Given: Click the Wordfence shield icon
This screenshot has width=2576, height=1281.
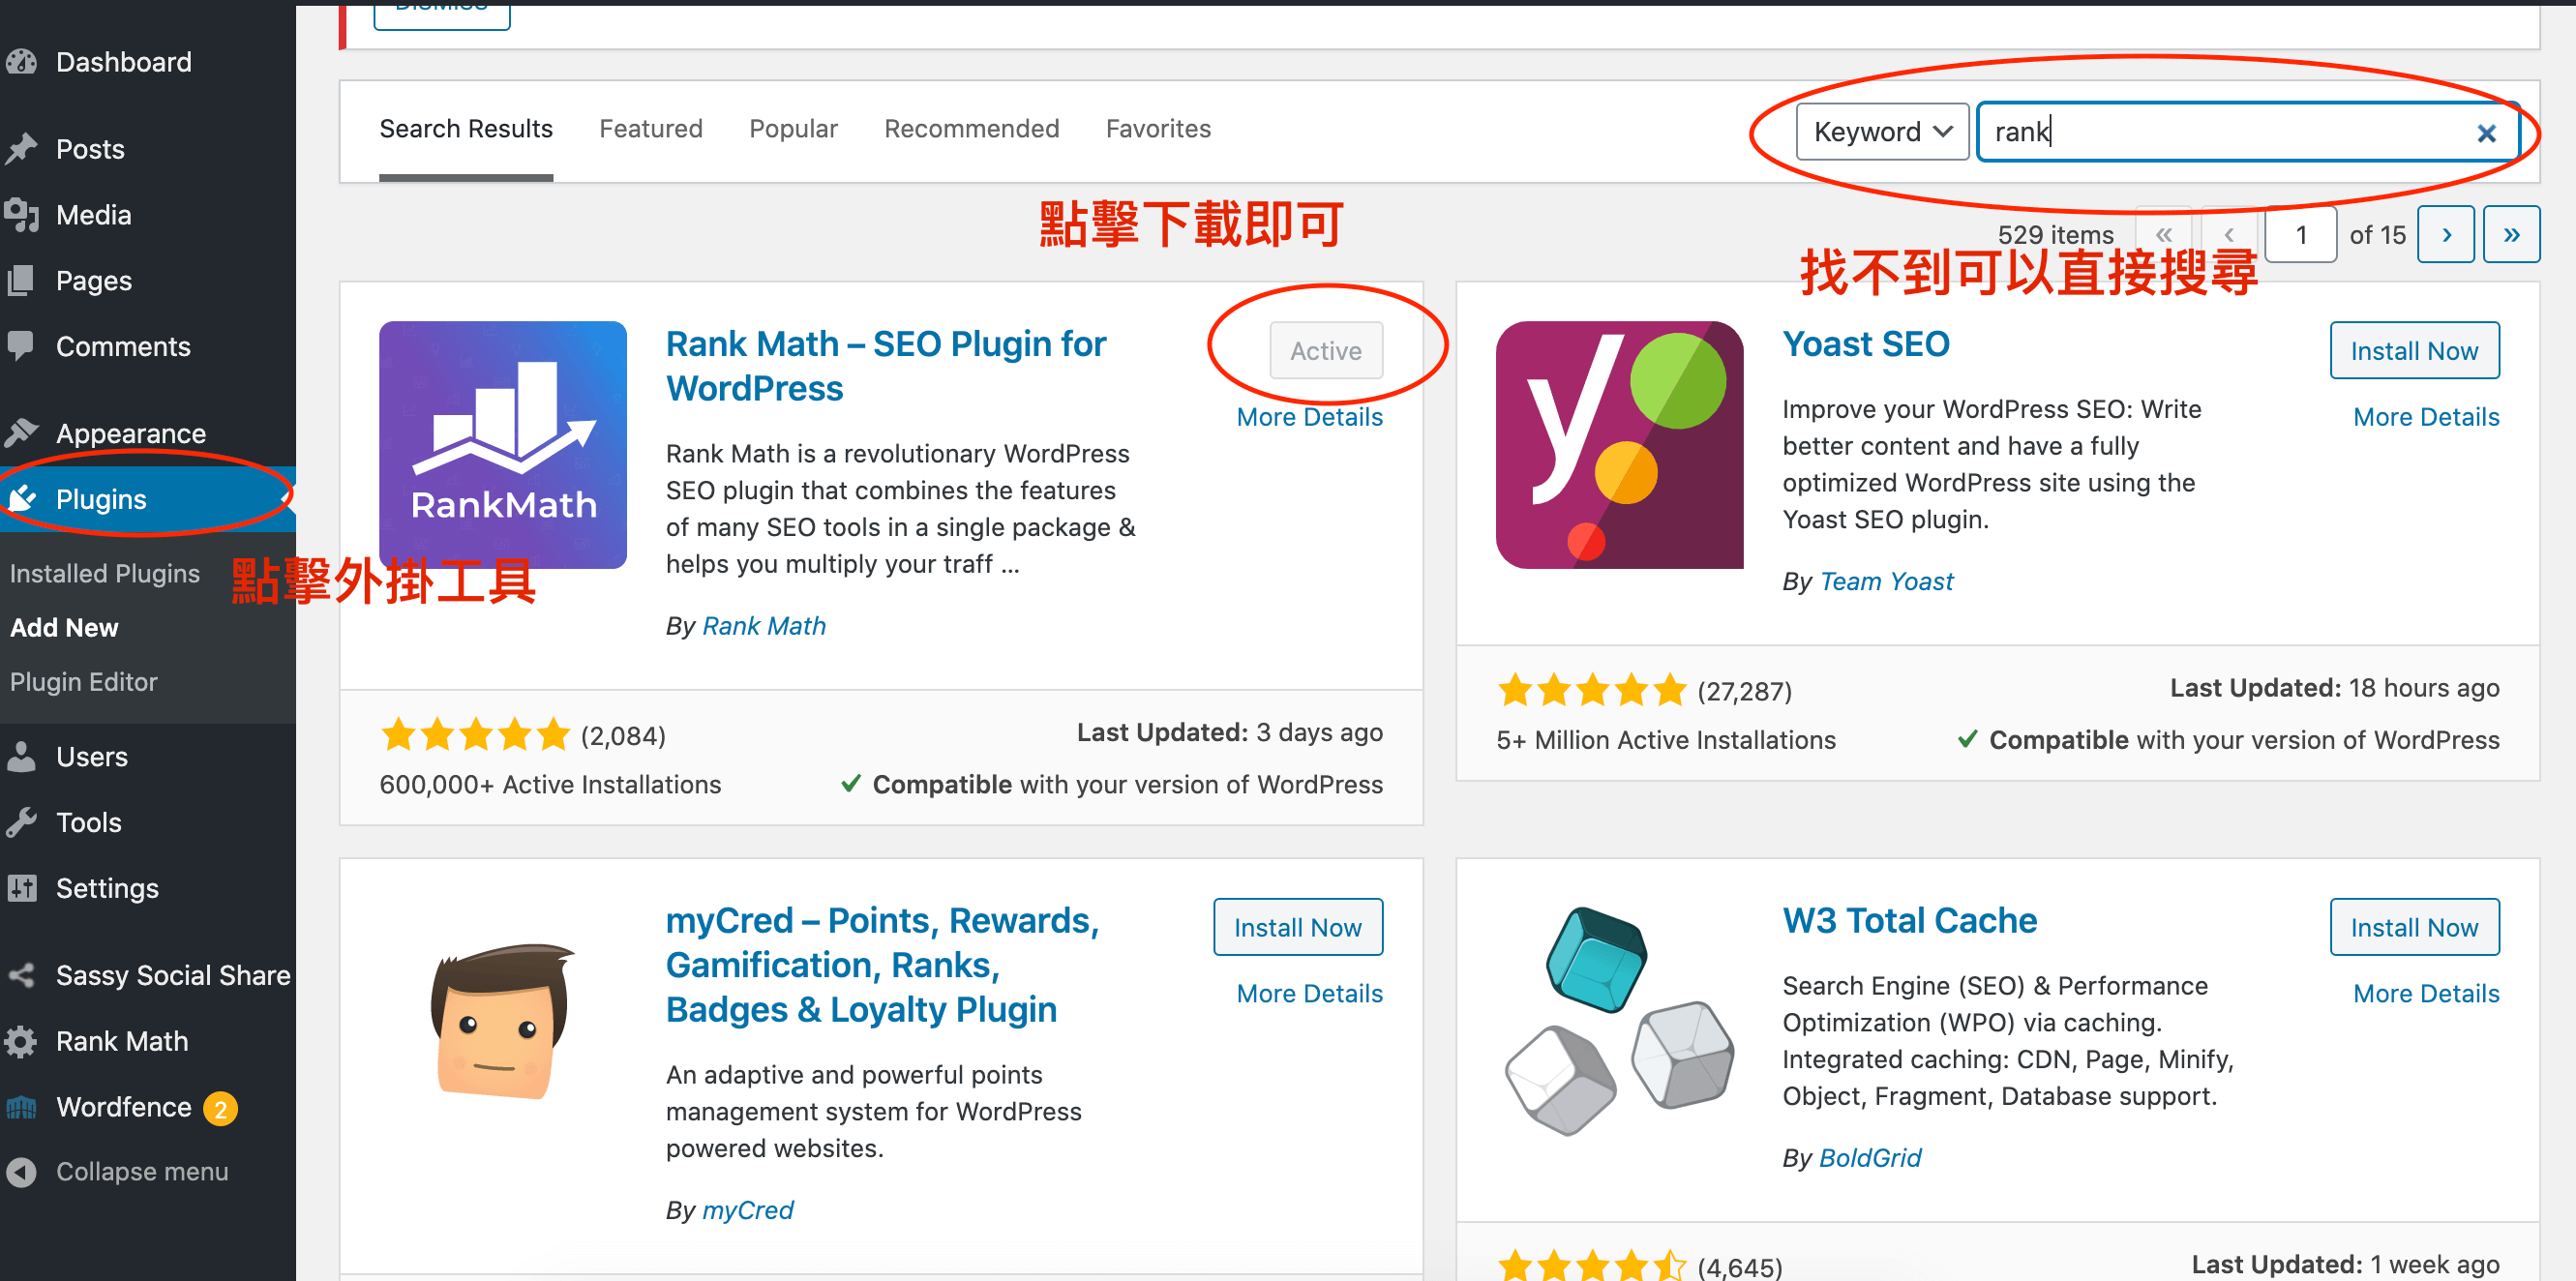Looking at the screenshot, I should 21,1107.
